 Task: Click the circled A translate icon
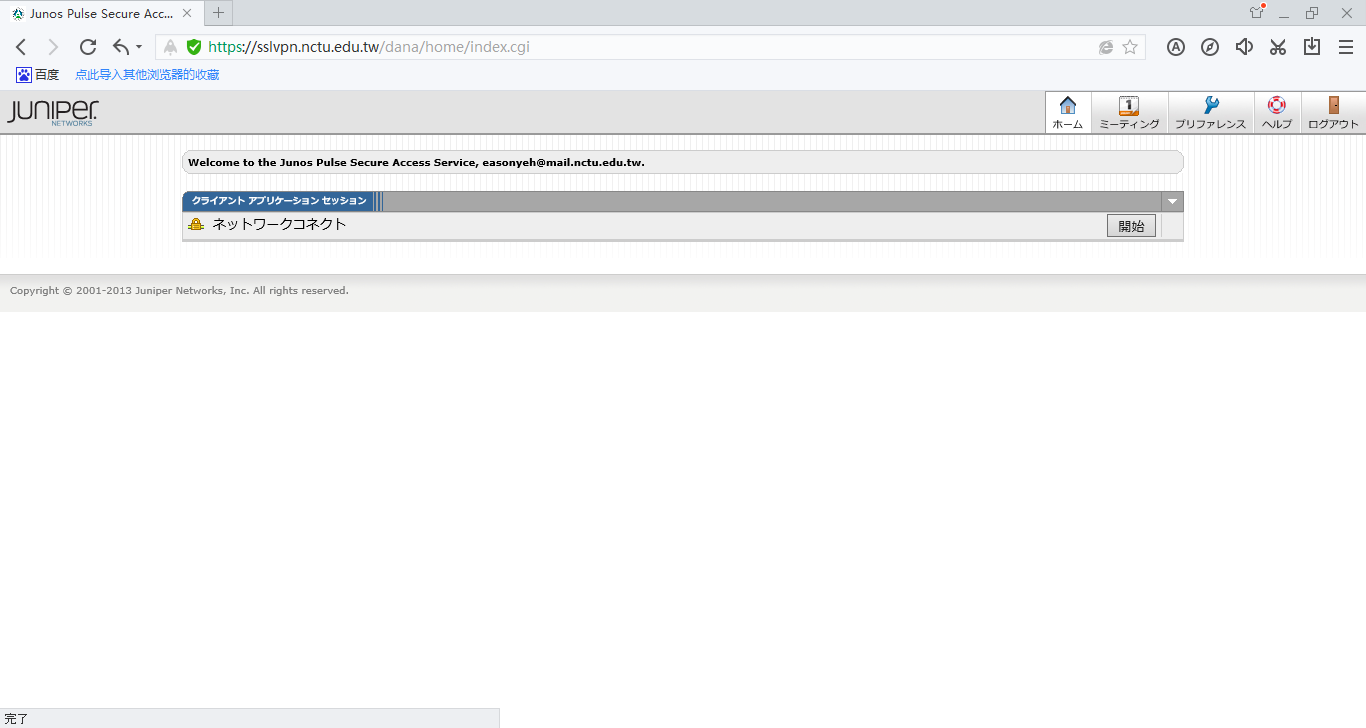click(x=1176, y=47)
